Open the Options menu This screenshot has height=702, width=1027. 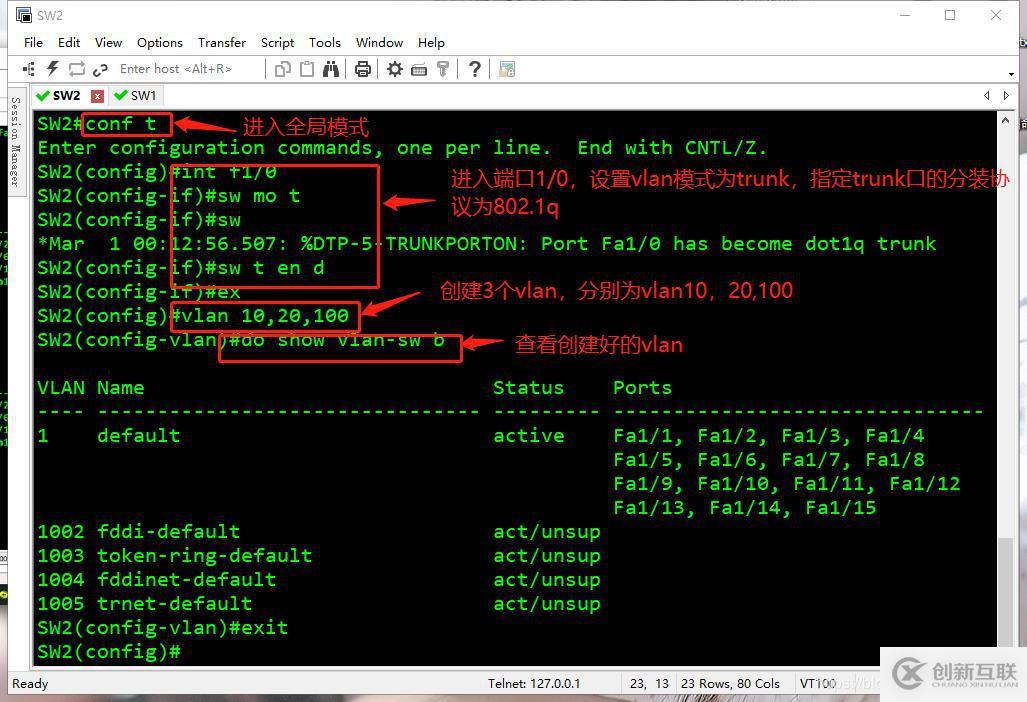click(160, 43)
